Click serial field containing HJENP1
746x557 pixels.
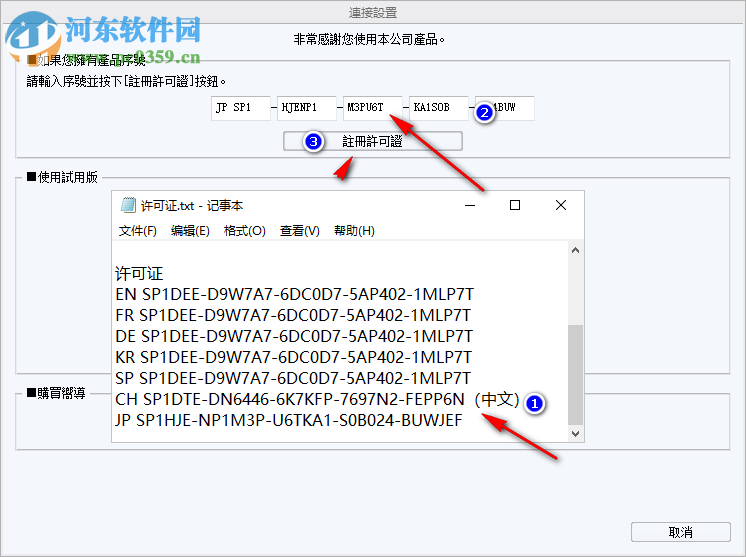pyautogui.click(x=307, y=107)
